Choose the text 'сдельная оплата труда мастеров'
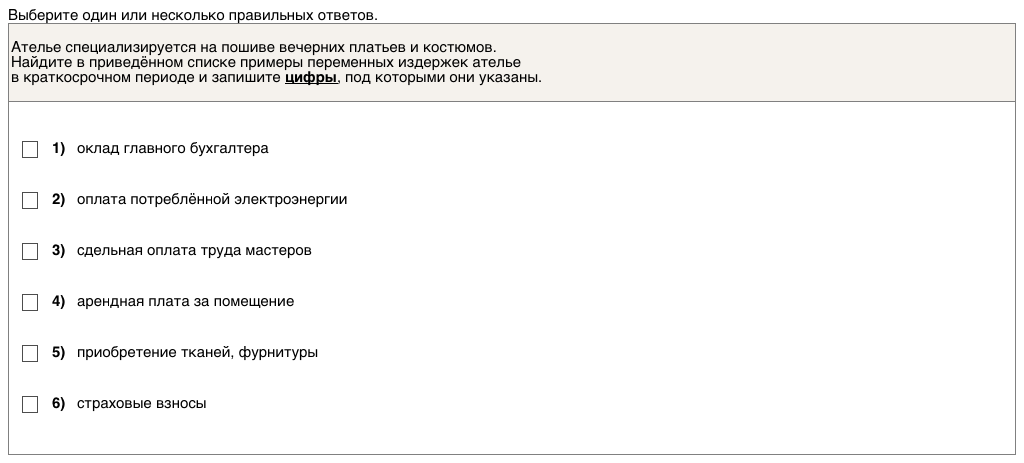 coord(194,251)
